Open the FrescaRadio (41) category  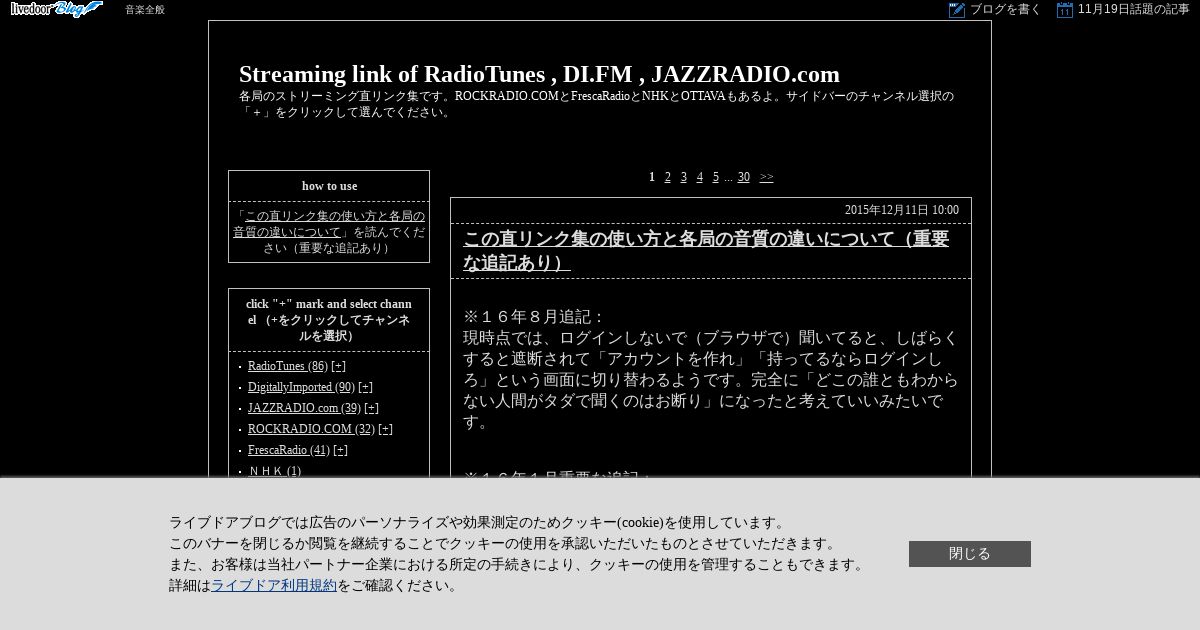[x=288, y=450]
